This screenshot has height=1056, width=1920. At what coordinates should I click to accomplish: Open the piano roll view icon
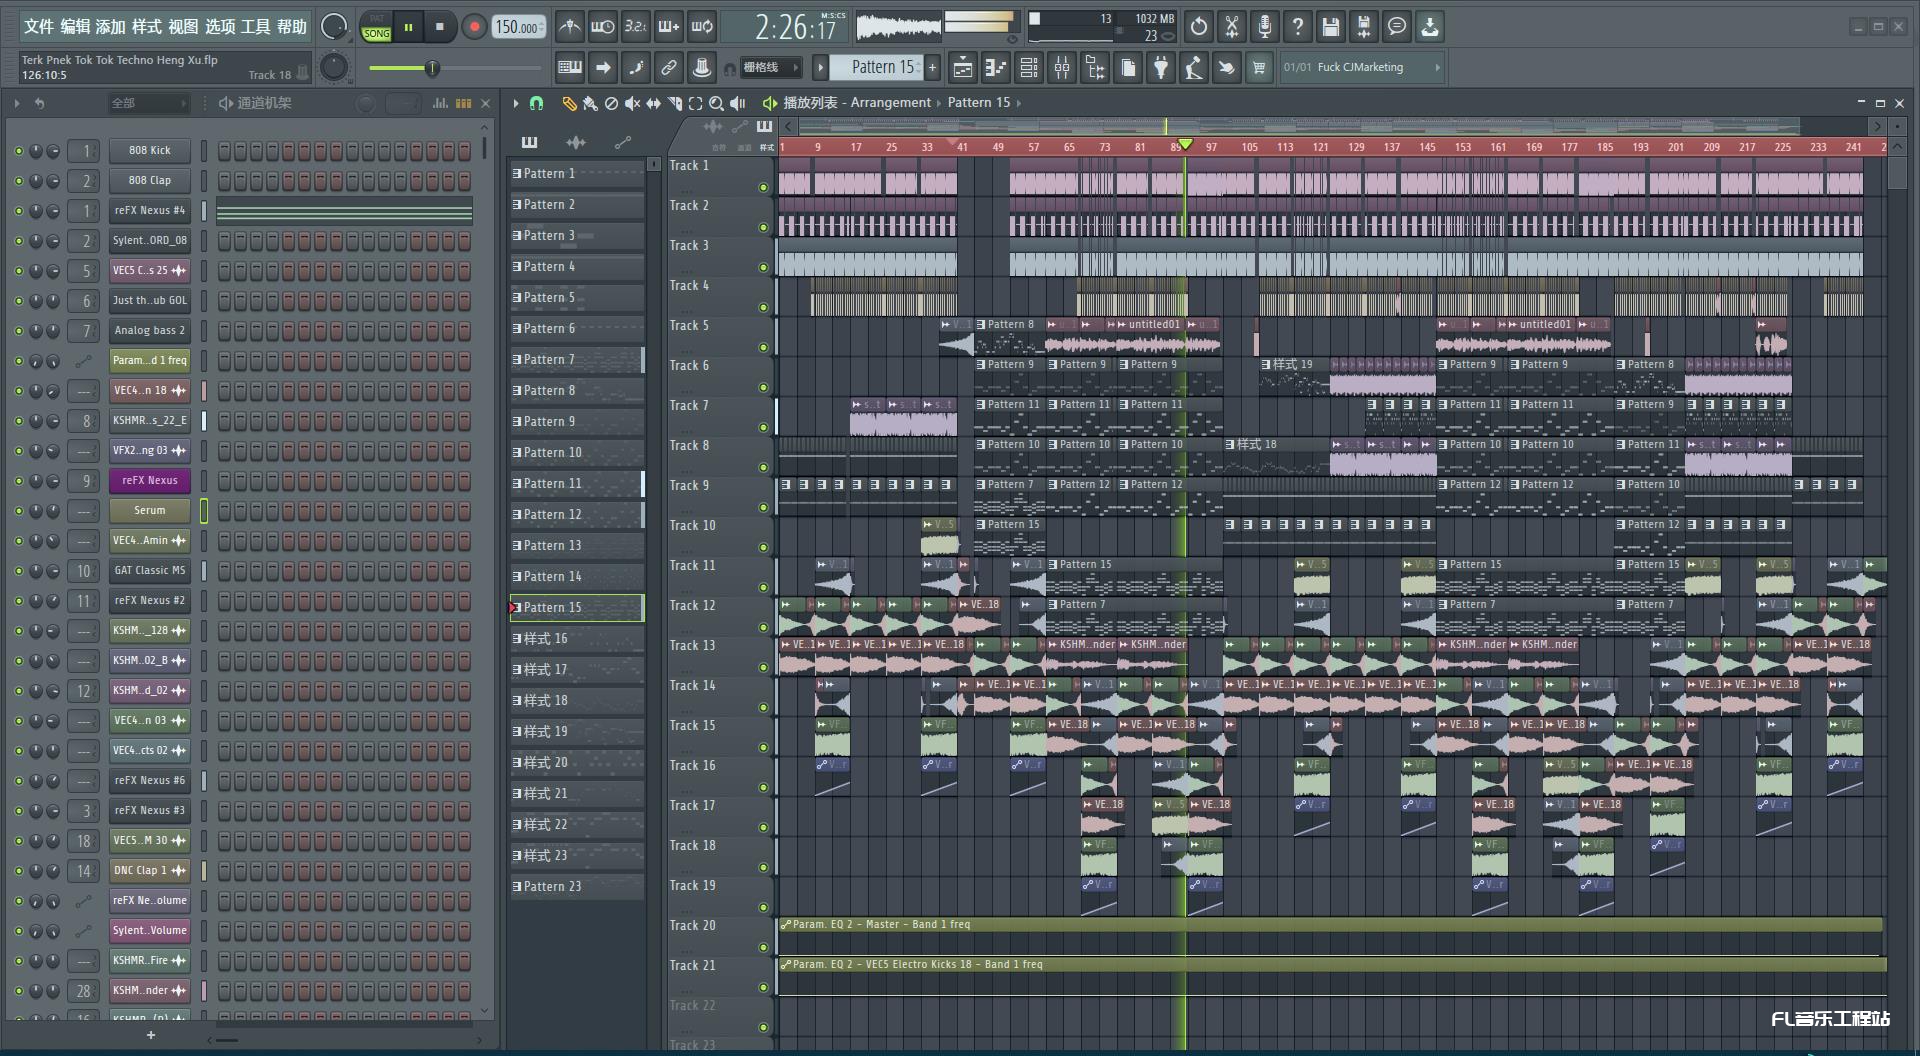996,68
